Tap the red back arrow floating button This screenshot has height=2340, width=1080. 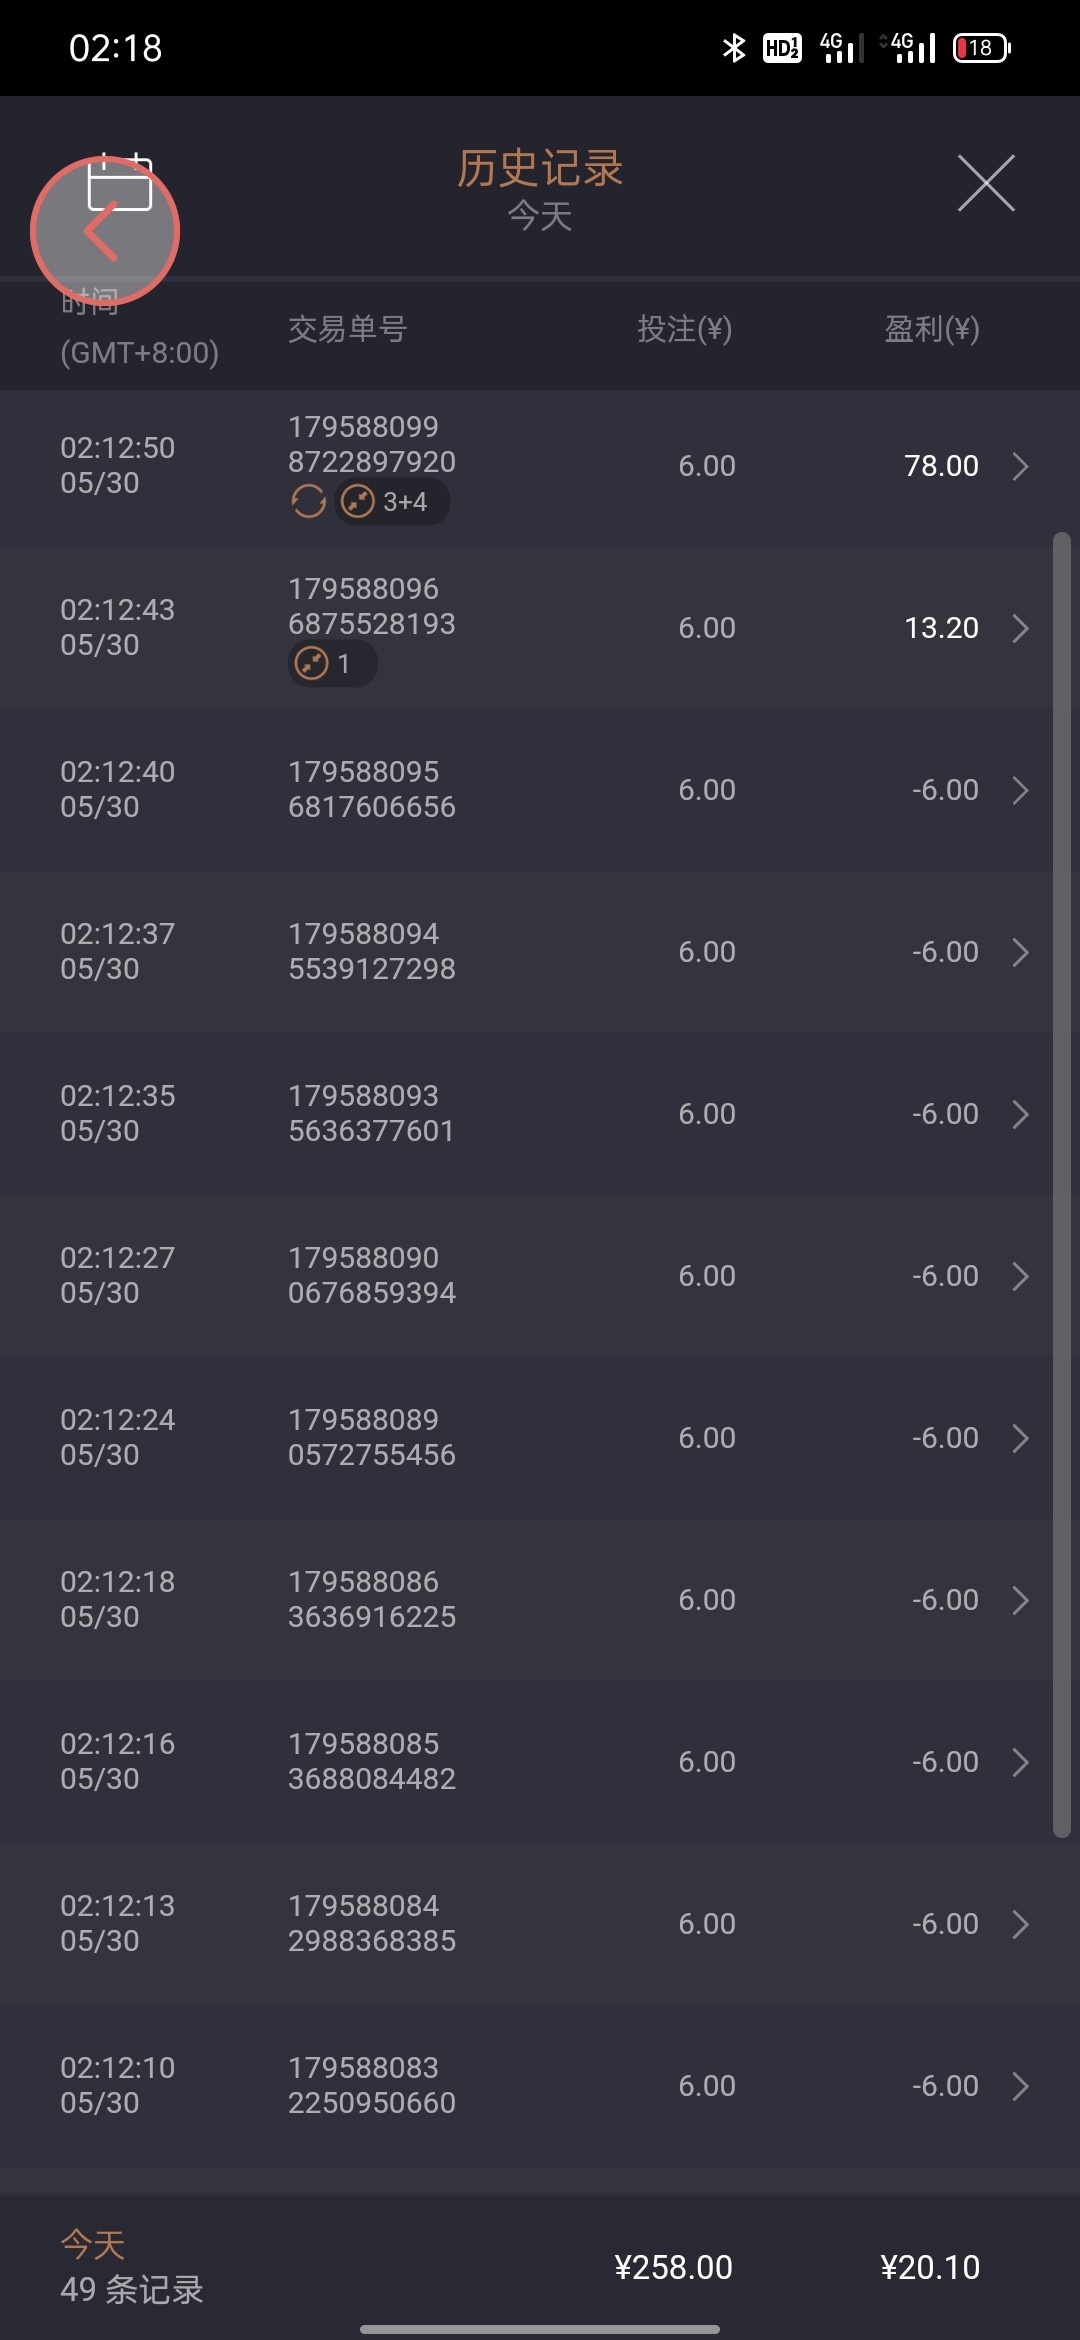(x=104, y=232)
